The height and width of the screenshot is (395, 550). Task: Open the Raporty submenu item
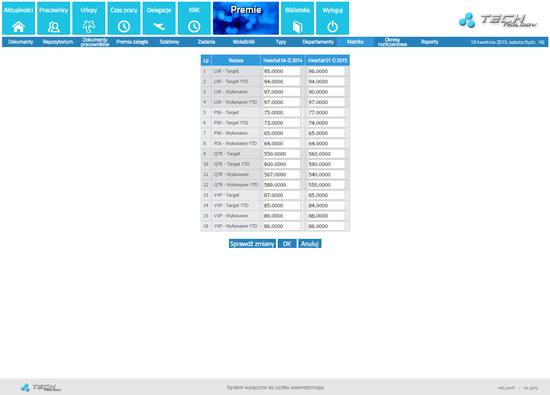430,42
